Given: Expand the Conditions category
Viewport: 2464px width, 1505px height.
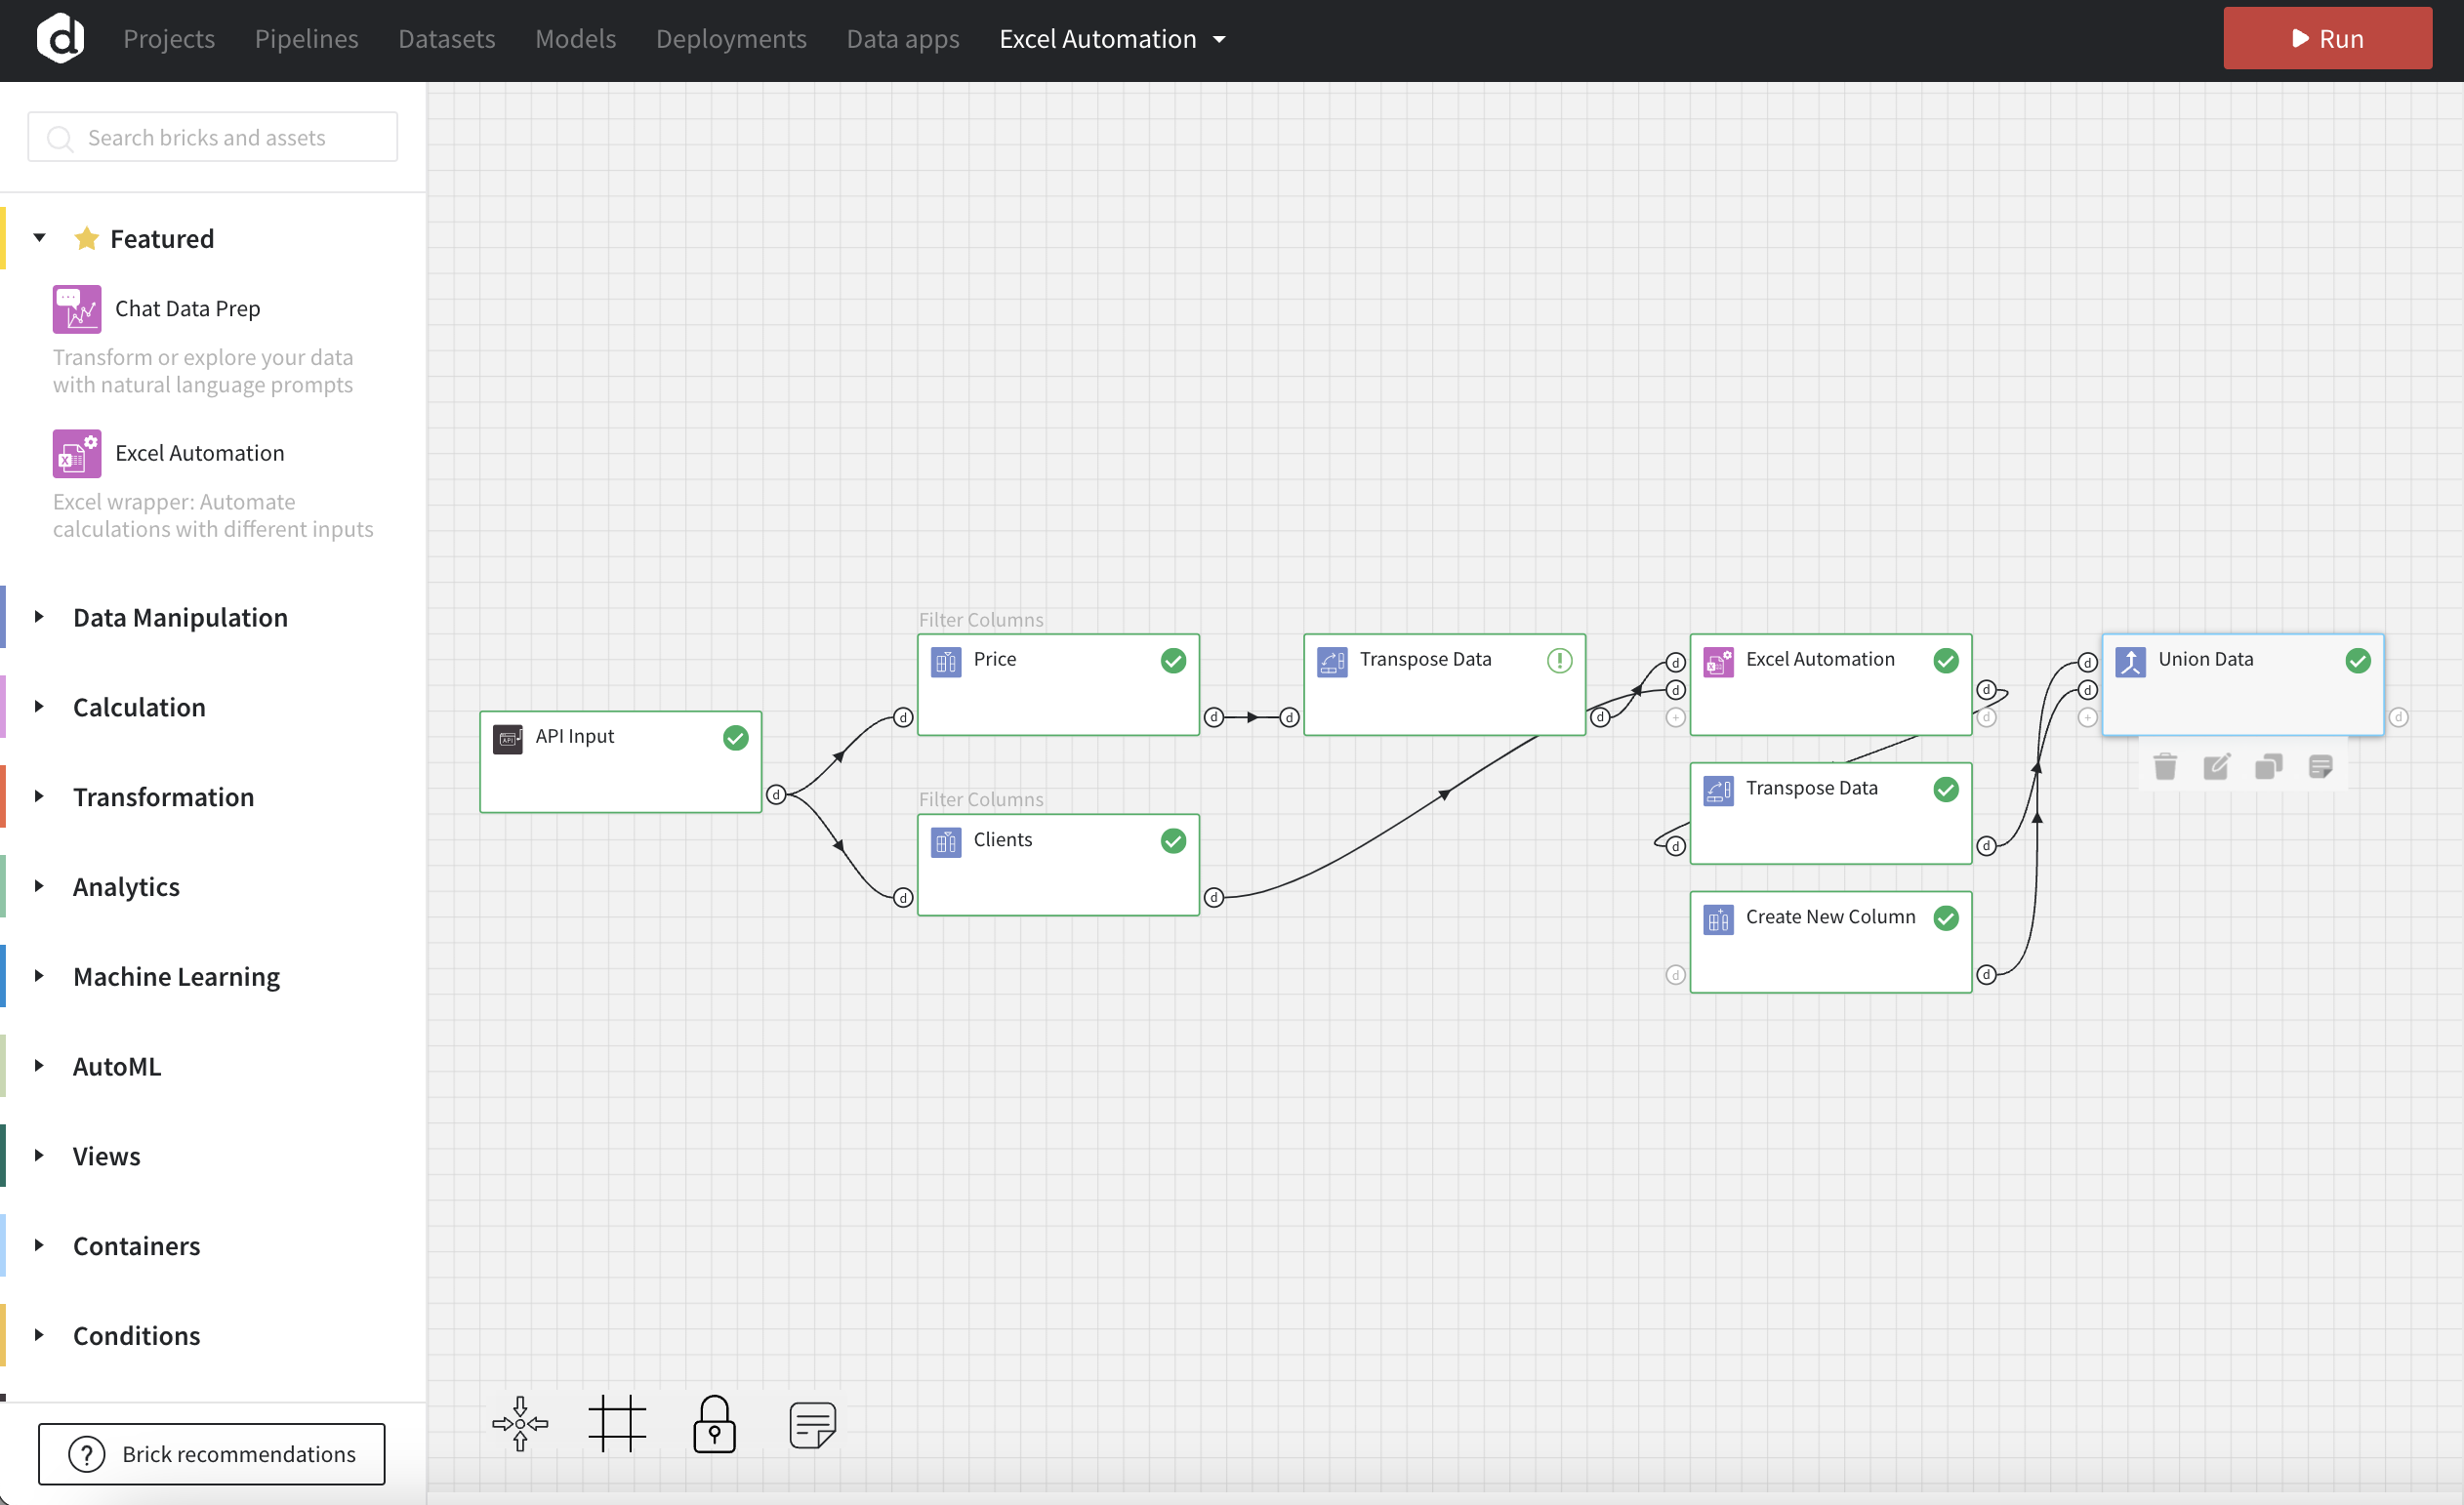Looking at the screenshot, I should pos(39,1335).
